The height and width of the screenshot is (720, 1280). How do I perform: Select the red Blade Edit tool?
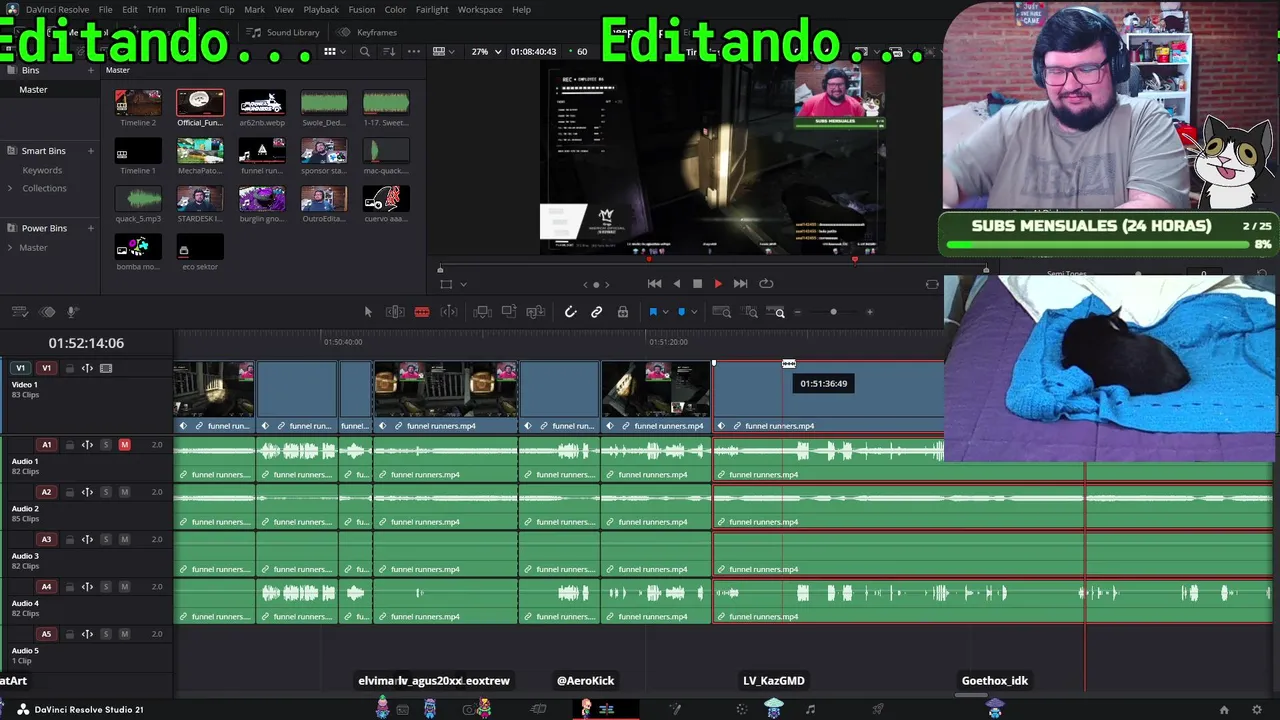[422, 312]
